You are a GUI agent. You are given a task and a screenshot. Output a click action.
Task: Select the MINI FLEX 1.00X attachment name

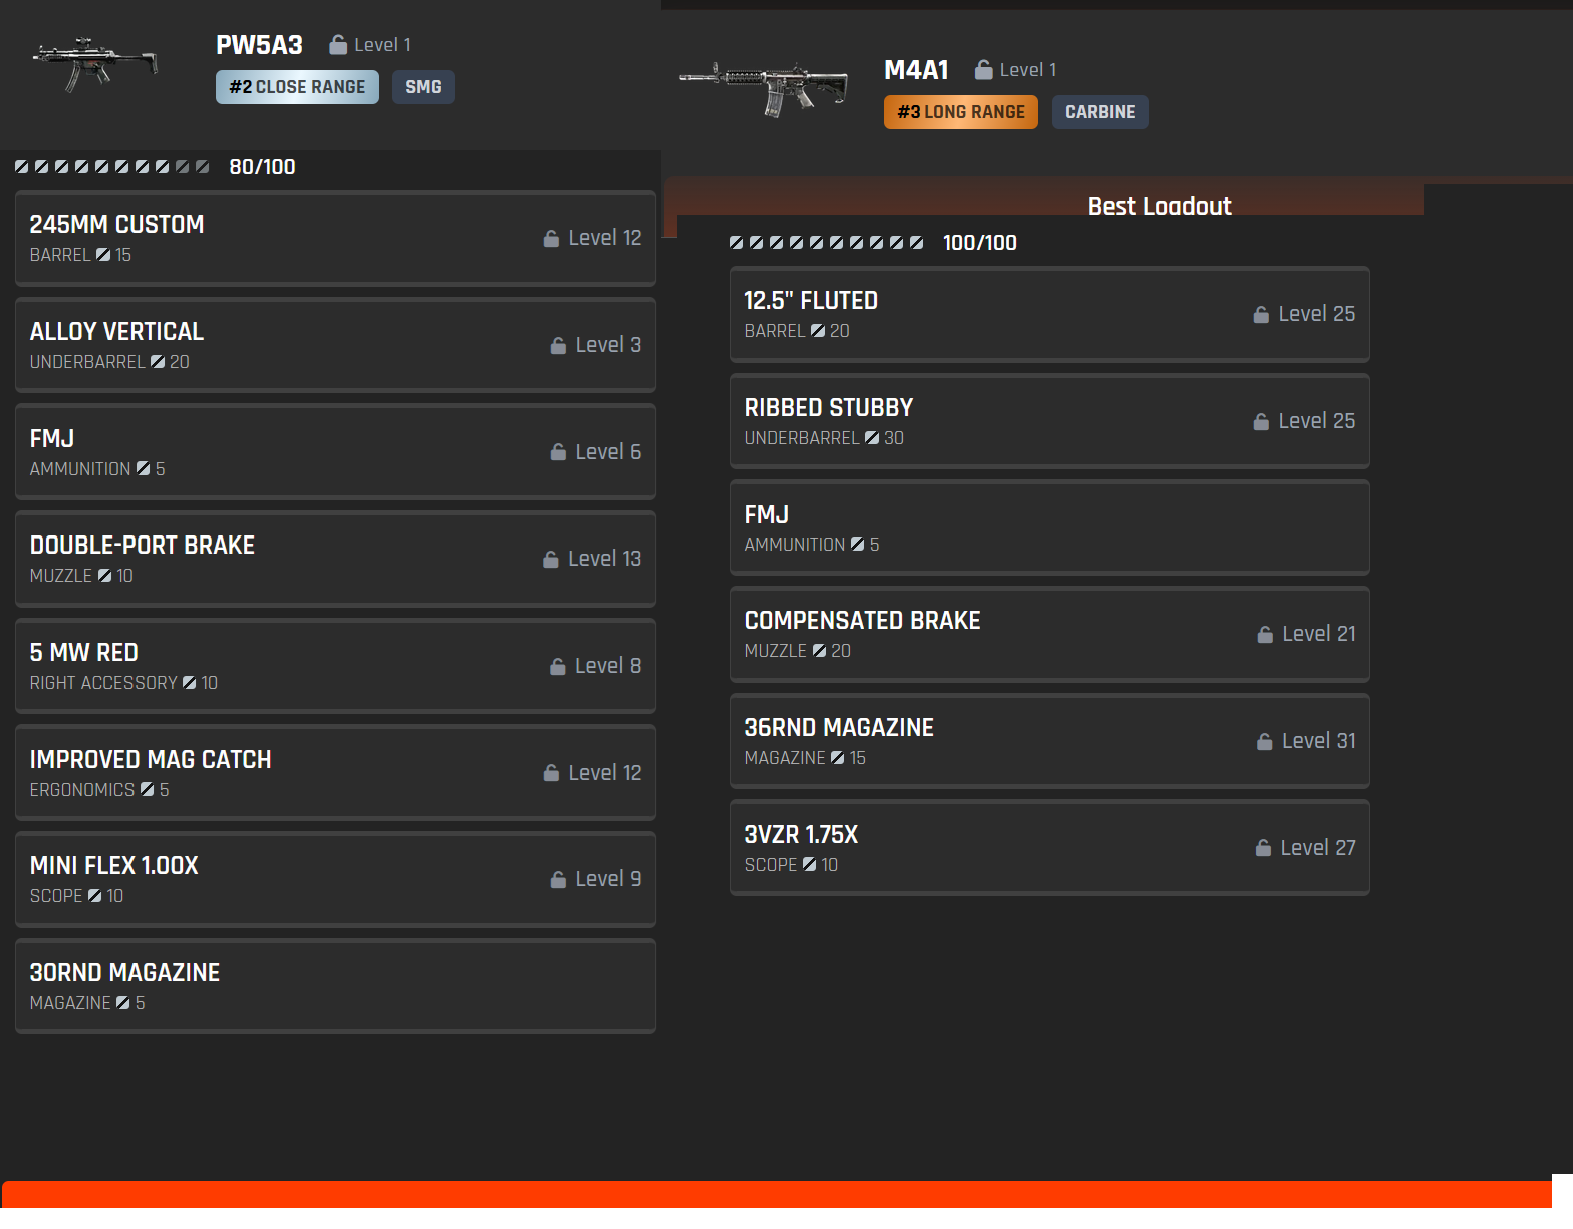coord(114,866)
